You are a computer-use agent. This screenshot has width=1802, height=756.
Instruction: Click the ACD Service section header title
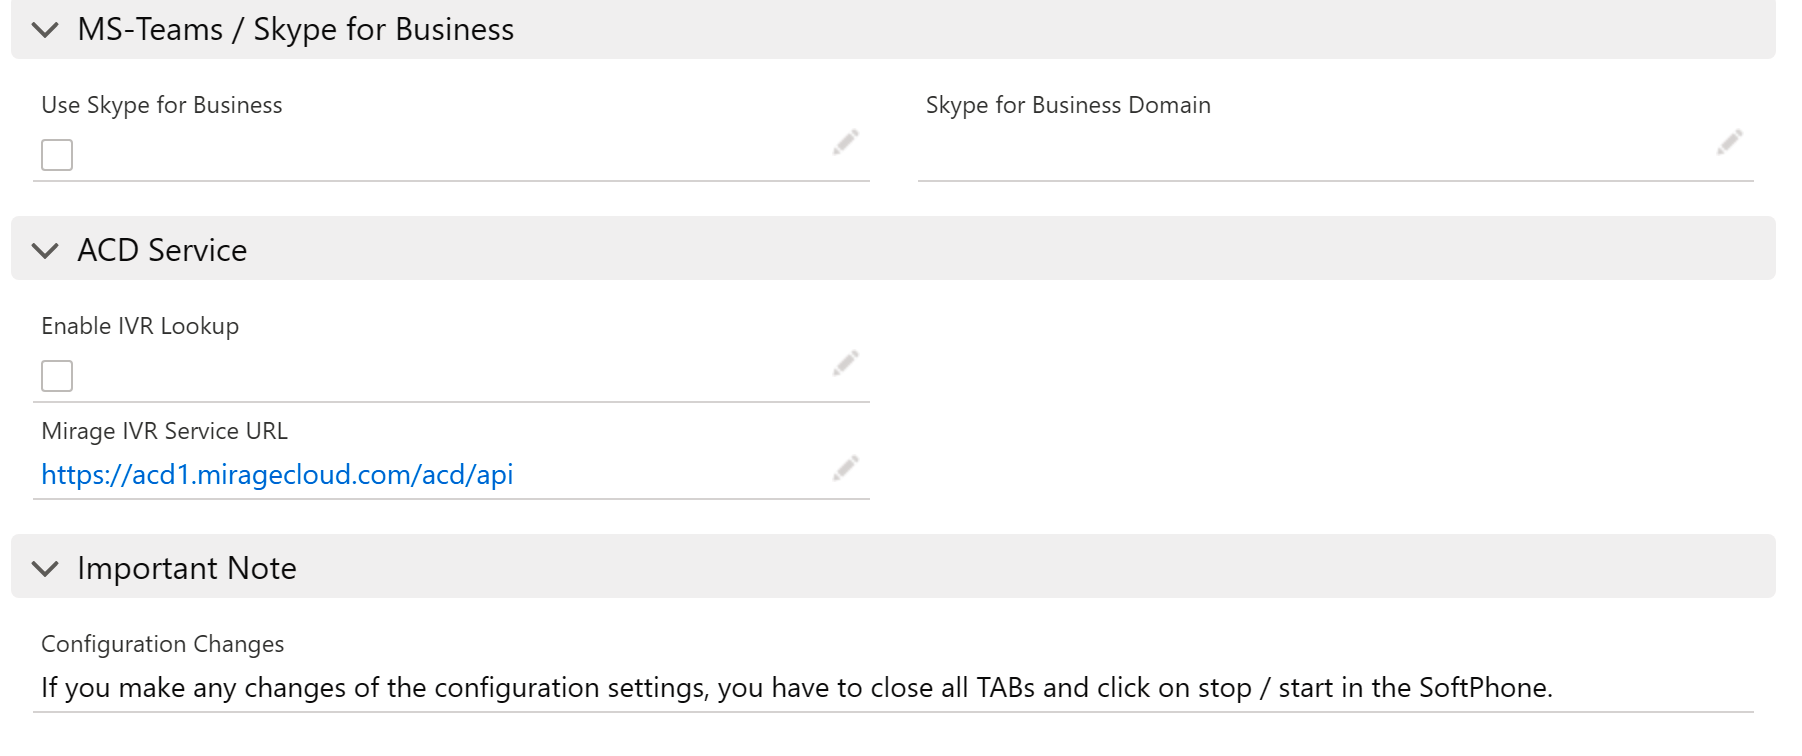point(162,250)
